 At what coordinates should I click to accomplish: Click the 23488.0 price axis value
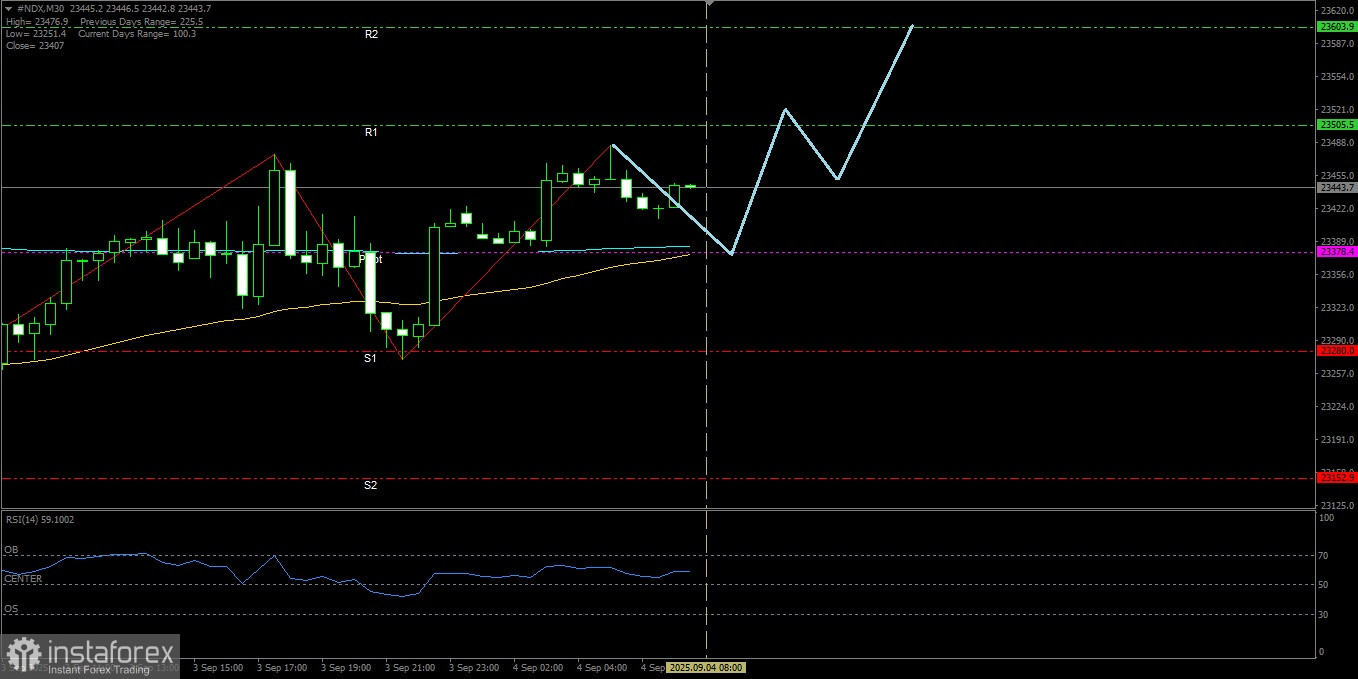1337,143
